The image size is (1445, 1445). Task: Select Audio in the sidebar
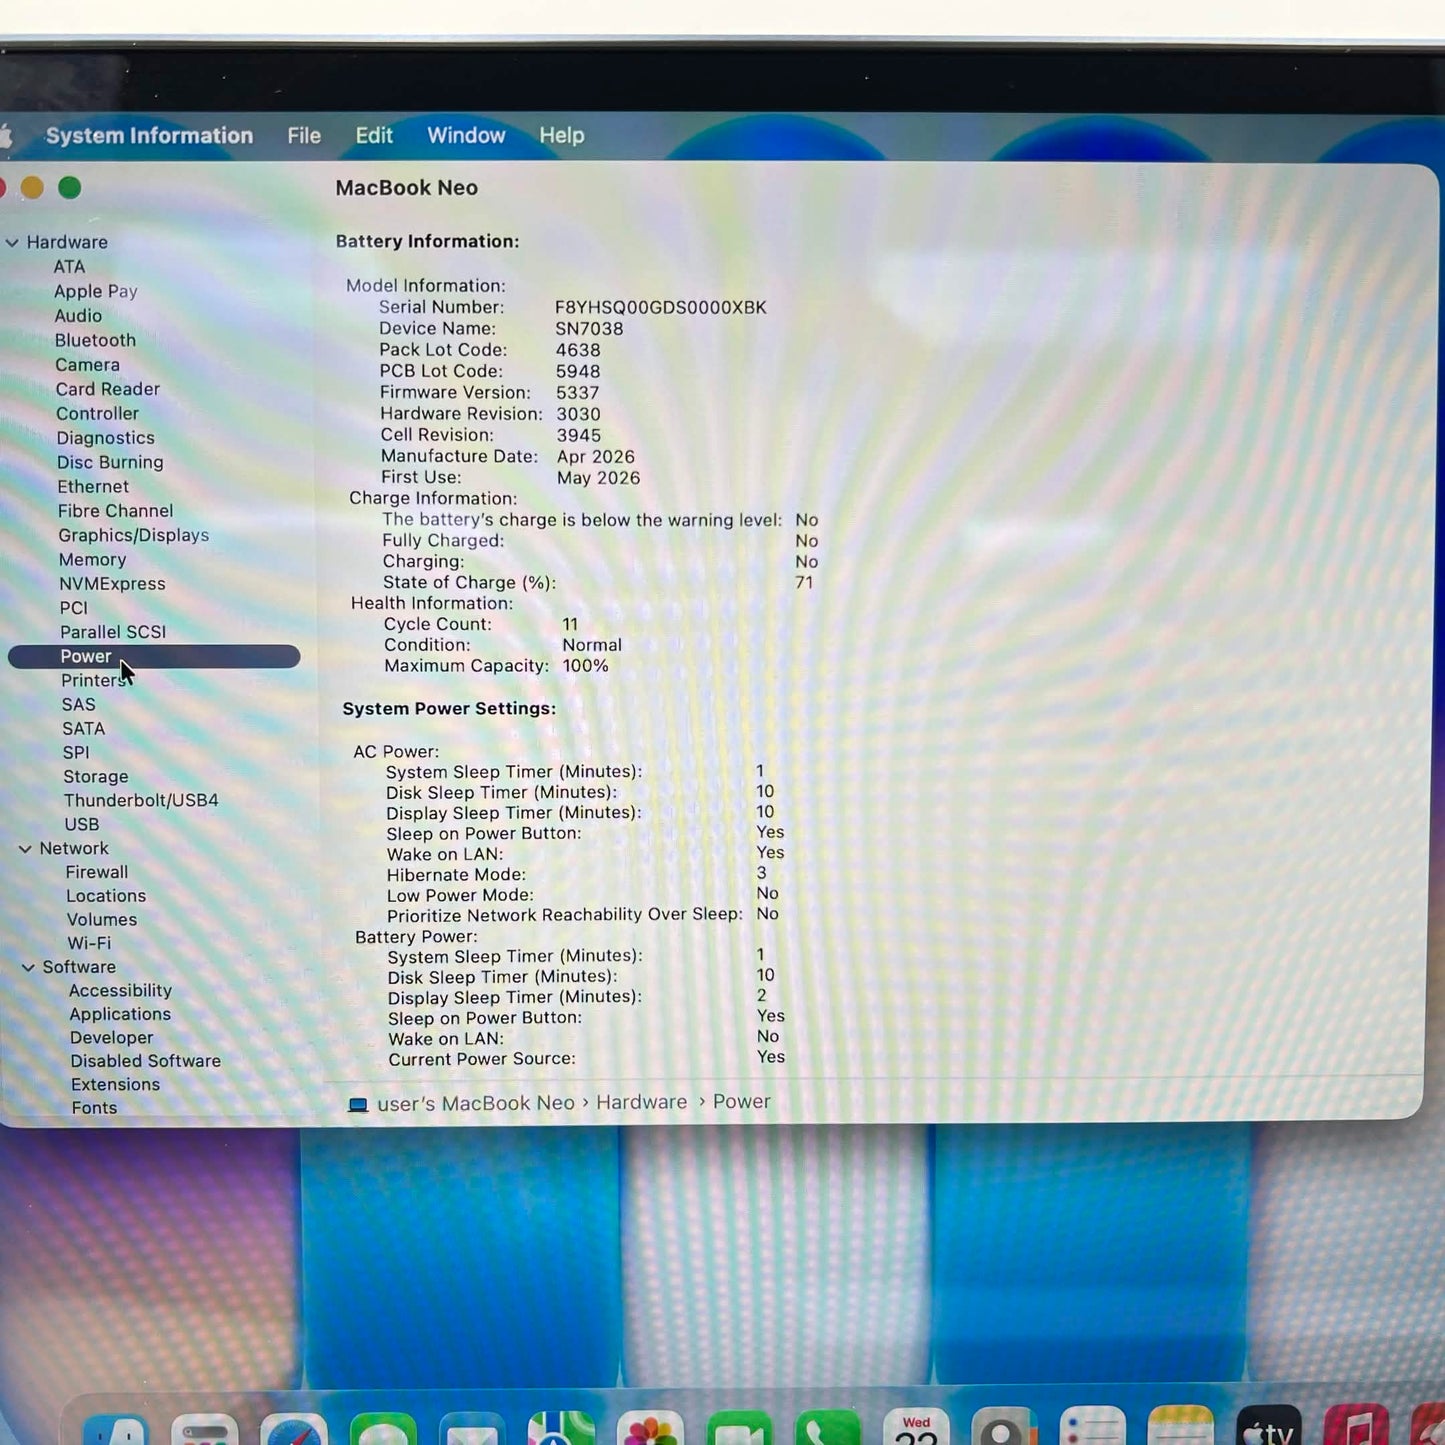(x=78, y=316)
